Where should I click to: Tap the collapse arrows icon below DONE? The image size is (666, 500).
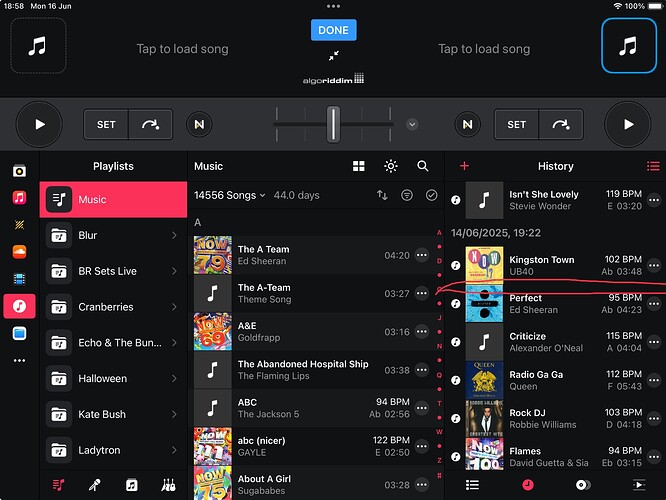[333, 56]
